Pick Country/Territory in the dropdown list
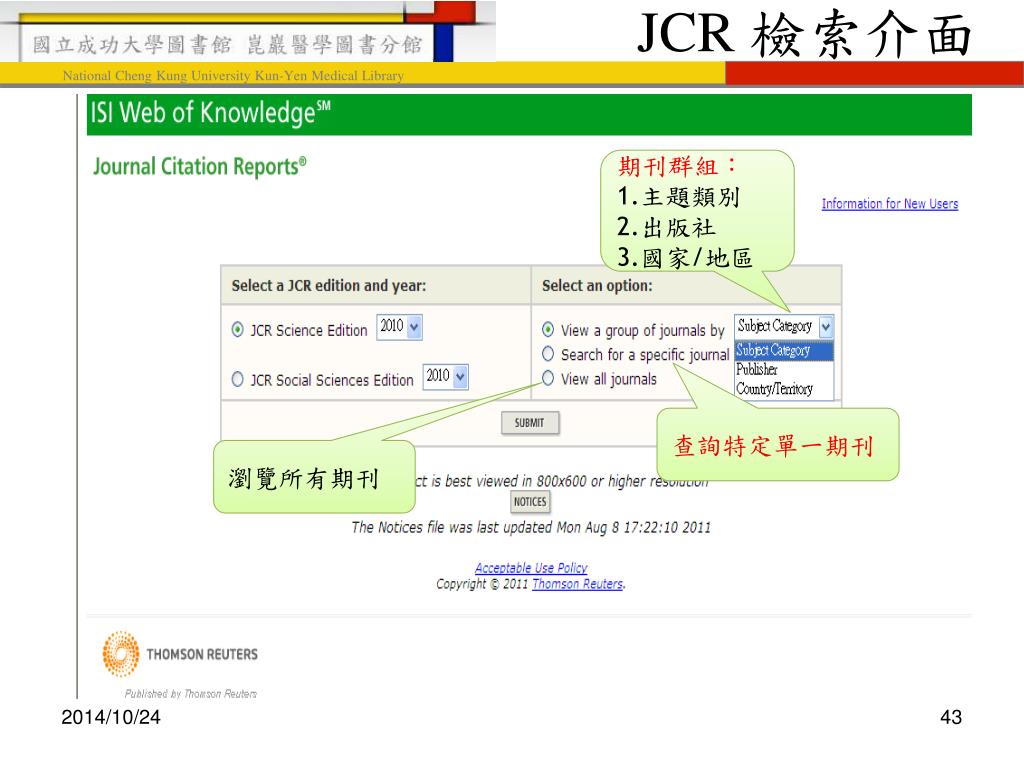Screen dimensions: 1024x768 point(784,389)
